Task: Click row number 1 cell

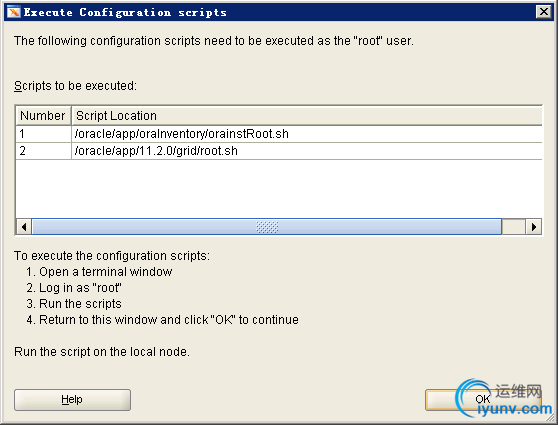Action: coord(43,134)
